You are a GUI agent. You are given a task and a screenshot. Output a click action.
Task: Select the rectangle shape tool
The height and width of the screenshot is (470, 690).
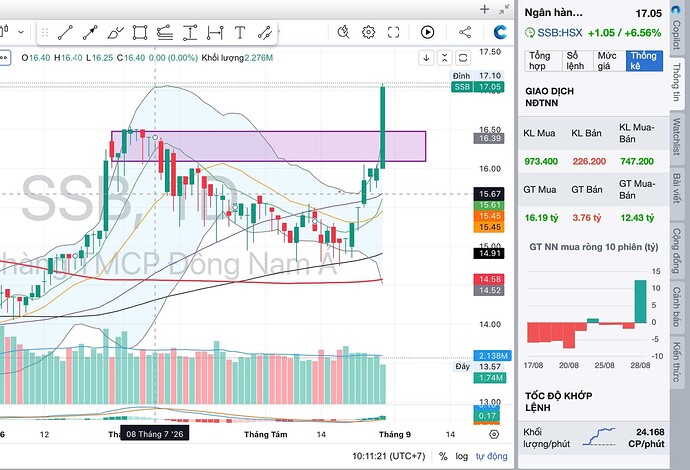click(x=140, y=33)
